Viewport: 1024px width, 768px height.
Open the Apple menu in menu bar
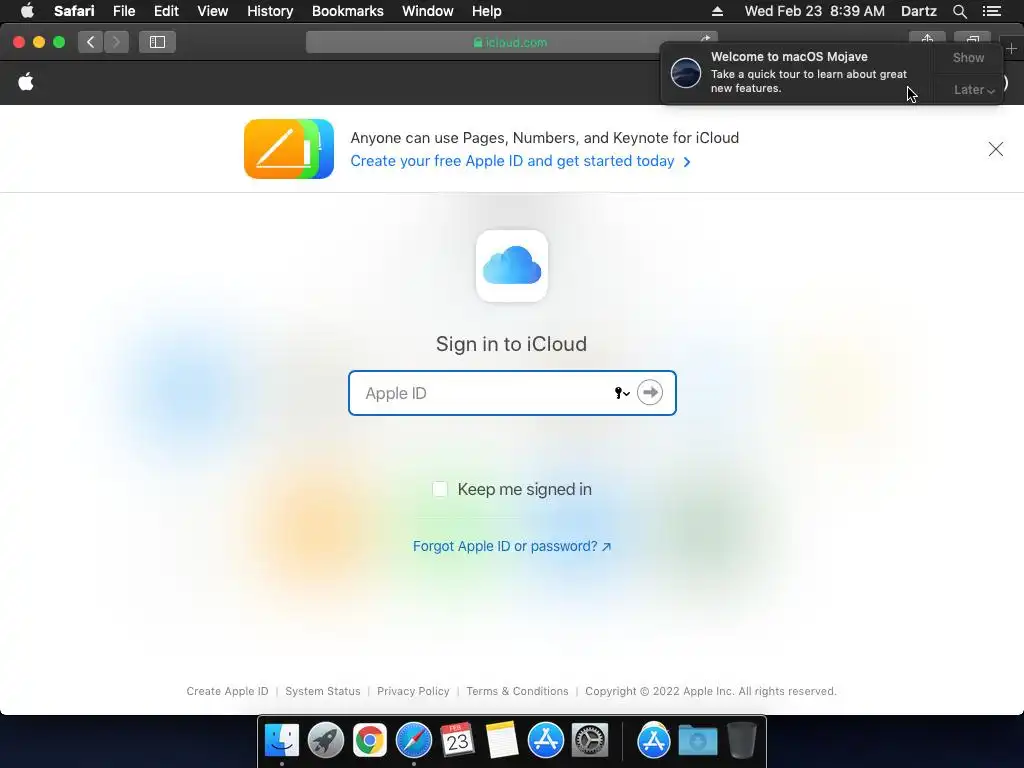coord(27,11)
